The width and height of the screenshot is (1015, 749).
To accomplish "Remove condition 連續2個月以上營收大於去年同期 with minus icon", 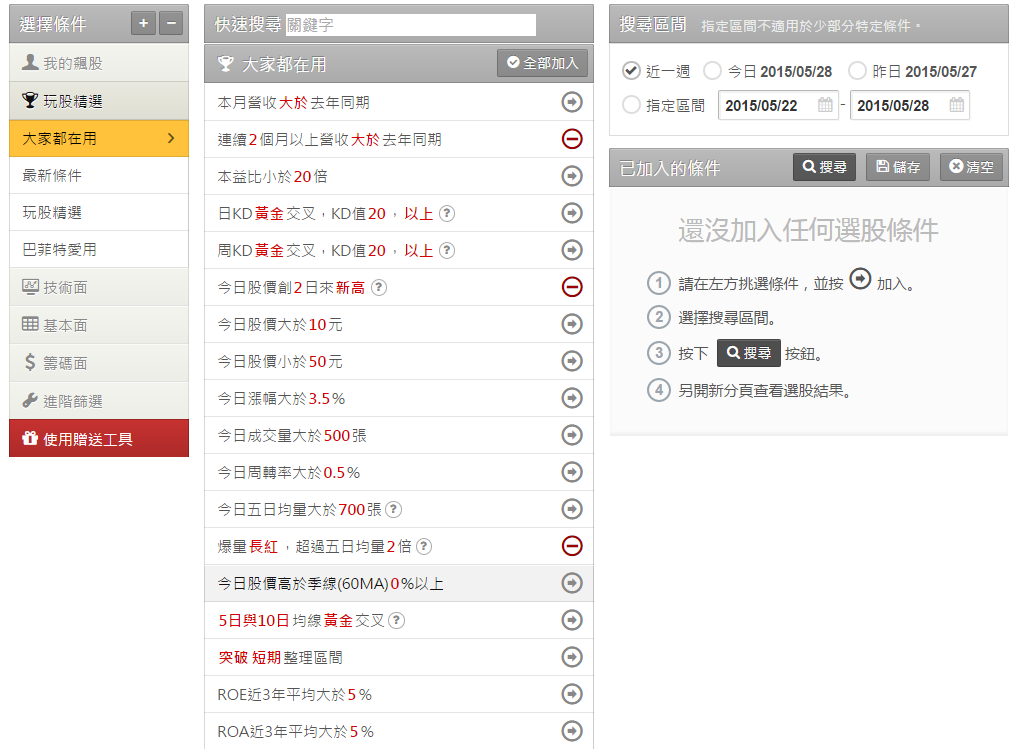I will (572, 139).
